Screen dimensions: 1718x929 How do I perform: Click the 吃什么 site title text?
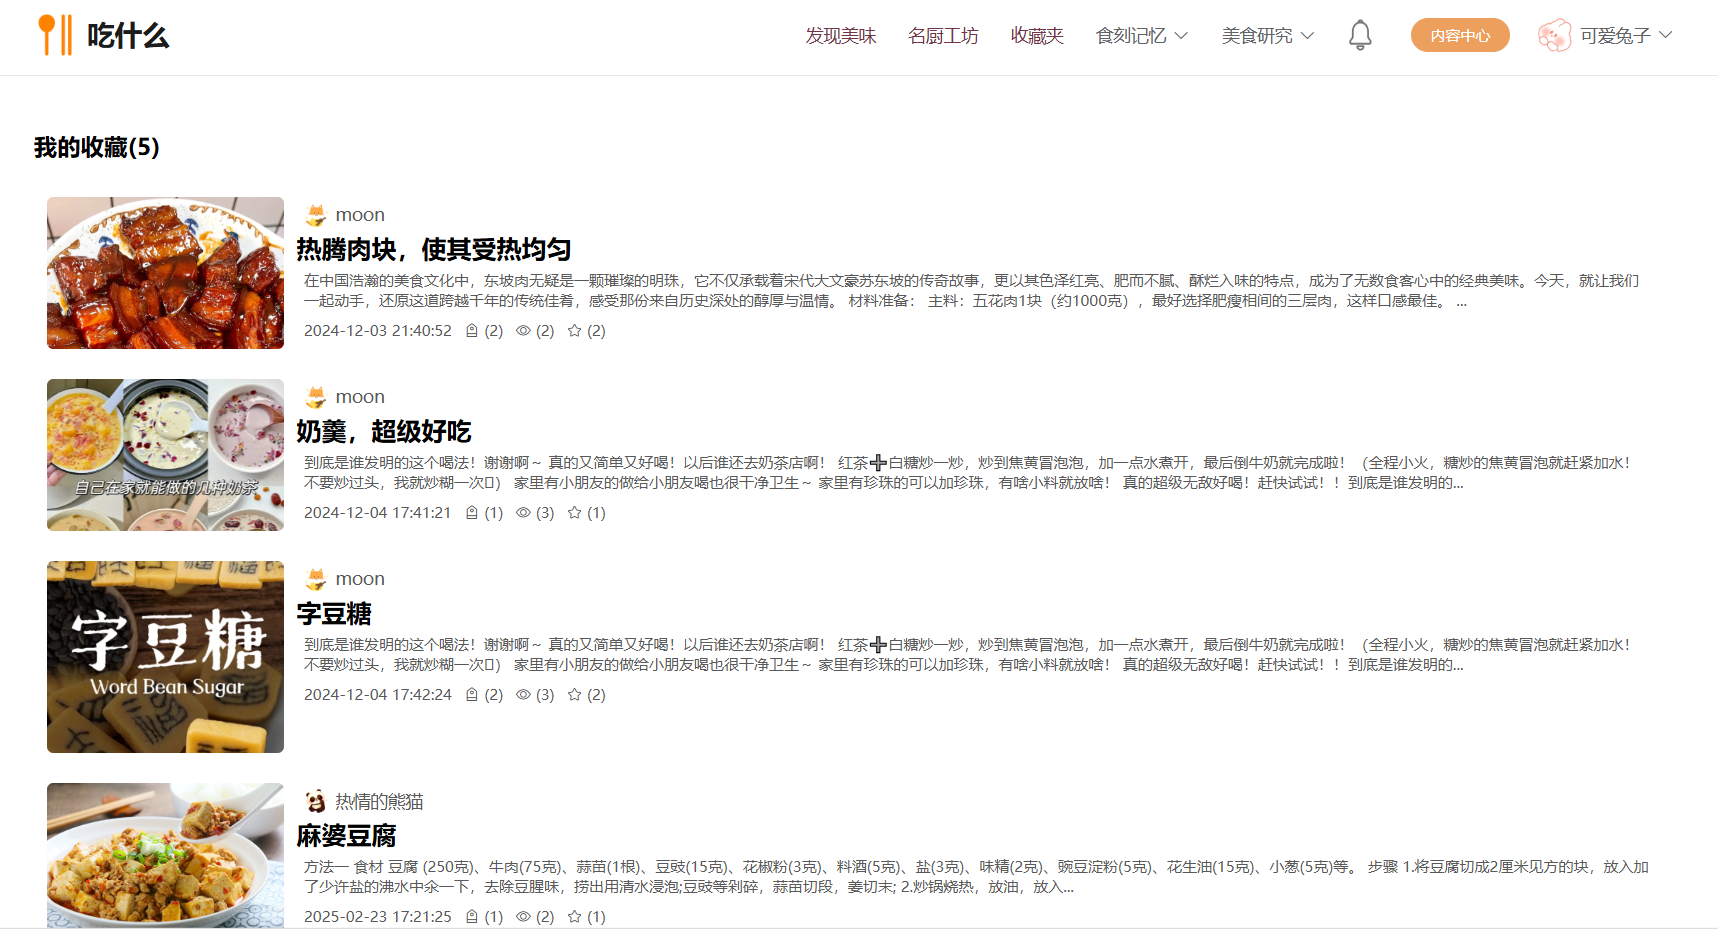pyautogui.click(x=128, y=36)
